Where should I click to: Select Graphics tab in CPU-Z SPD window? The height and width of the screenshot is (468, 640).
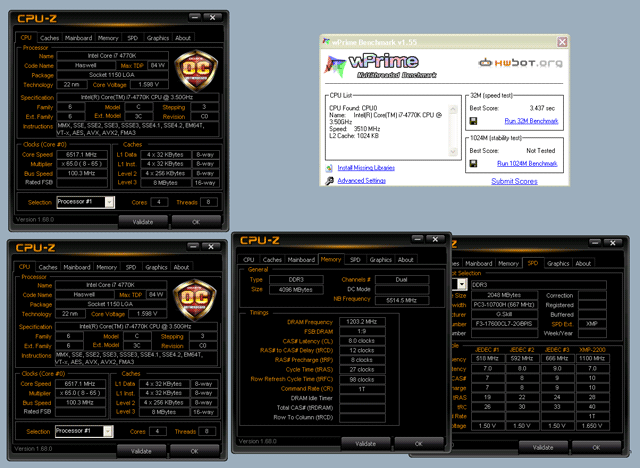[x=558, y=264]
